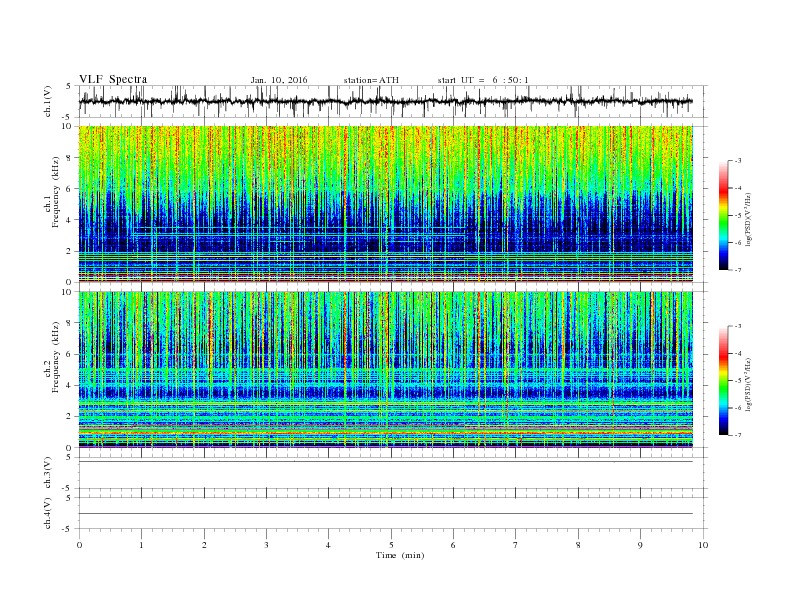Click the ch.1 spectrogram color scale bar
Screen dimensions: 792x612
point(723,215)
